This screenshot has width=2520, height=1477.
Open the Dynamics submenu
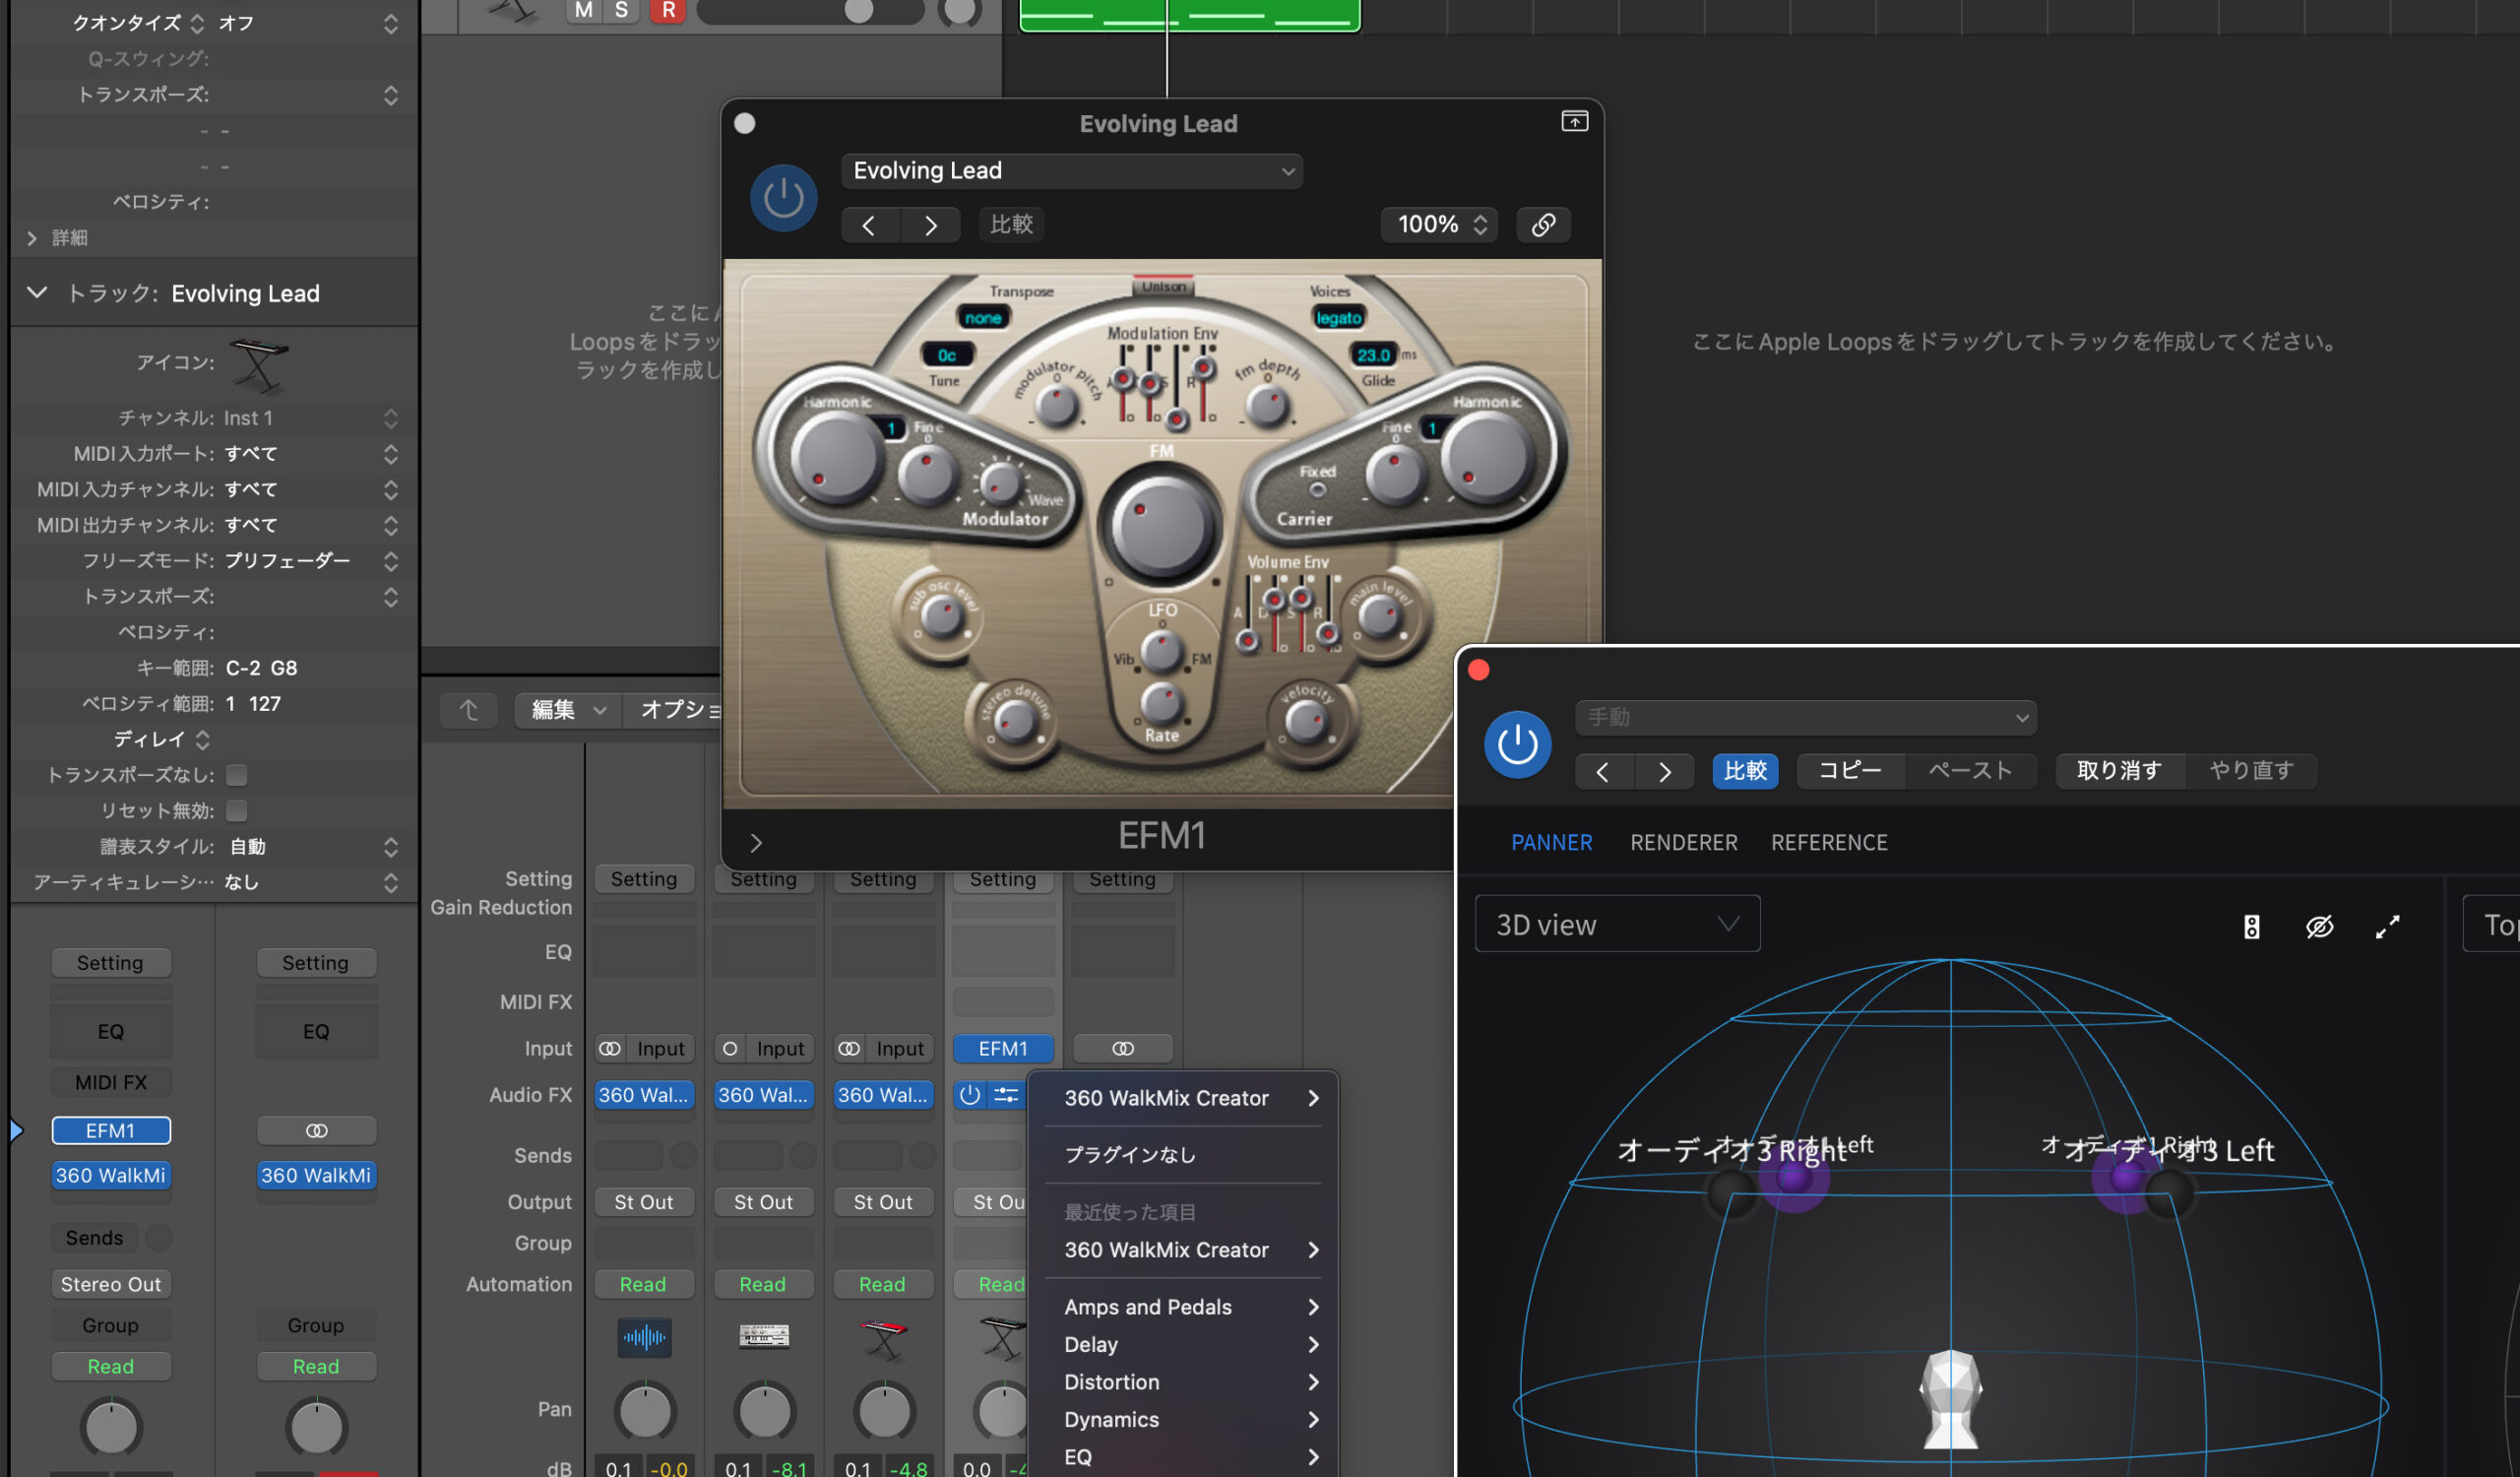coord(1182,1419)
